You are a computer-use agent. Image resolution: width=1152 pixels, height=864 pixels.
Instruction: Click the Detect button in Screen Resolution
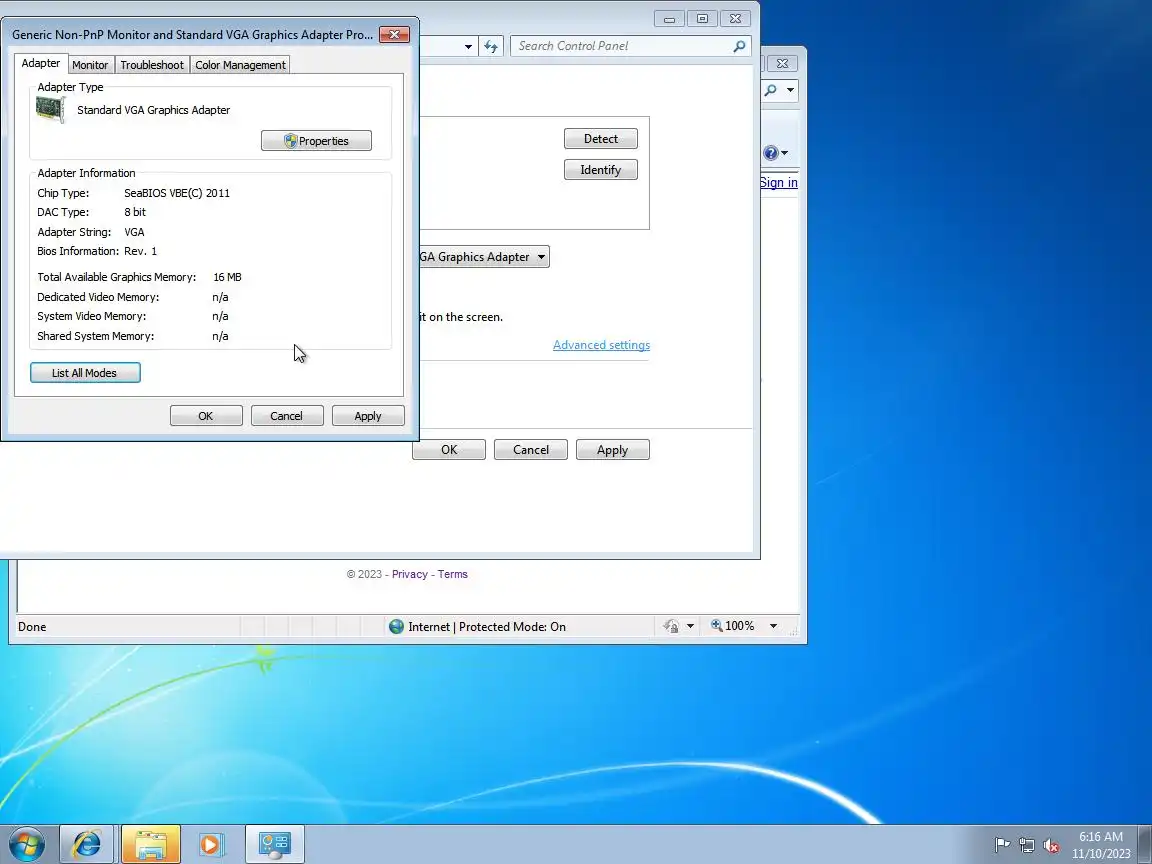(x=601, y=139)
